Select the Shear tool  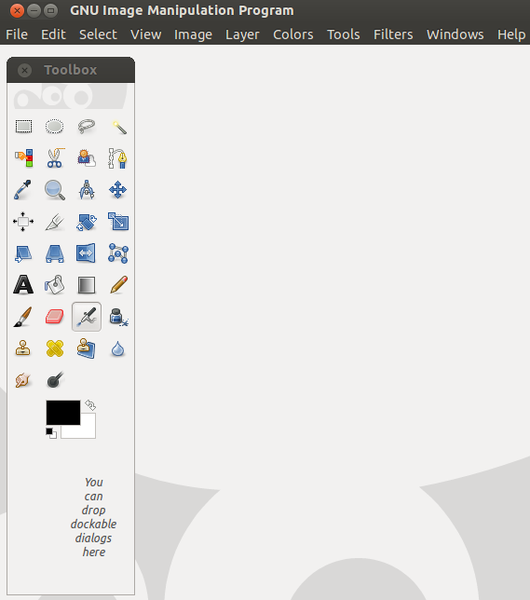[x=23, y=253]
